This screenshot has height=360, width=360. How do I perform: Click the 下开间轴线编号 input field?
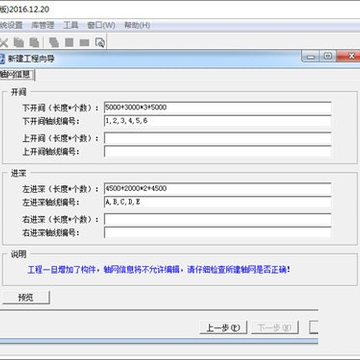pos(217,121)
